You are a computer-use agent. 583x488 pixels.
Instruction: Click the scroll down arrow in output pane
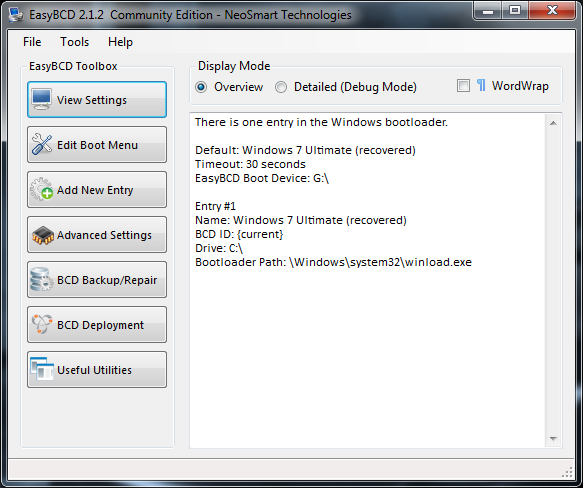(x=553, y=439)
